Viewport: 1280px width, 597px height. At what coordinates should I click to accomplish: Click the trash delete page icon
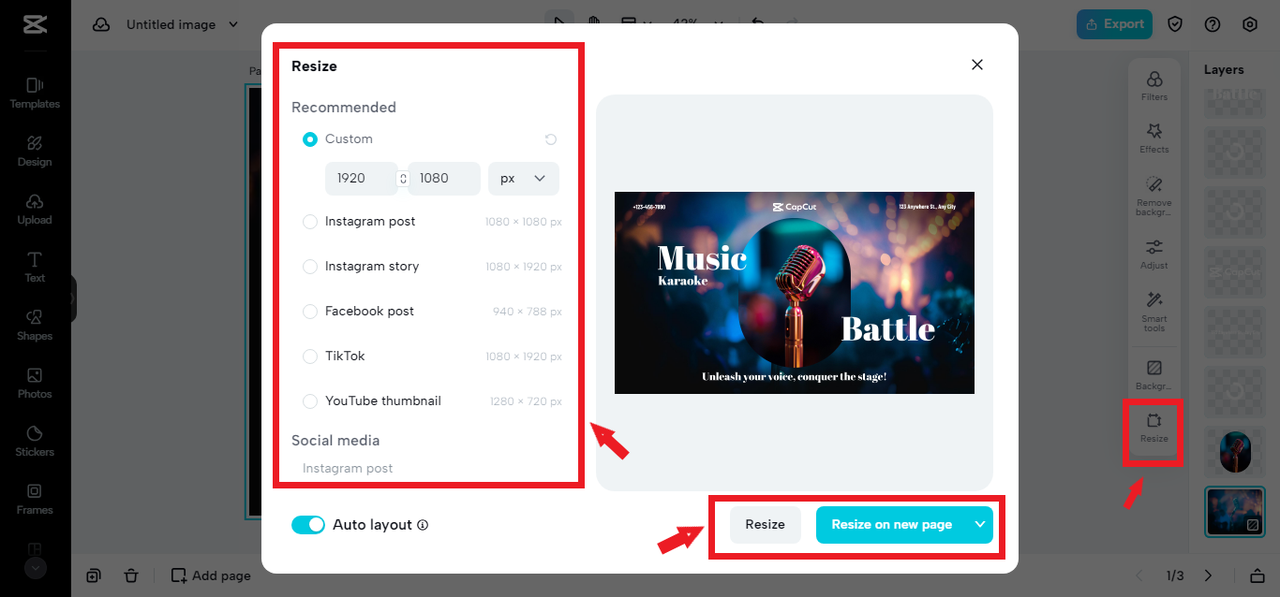(x=131, y=575)
